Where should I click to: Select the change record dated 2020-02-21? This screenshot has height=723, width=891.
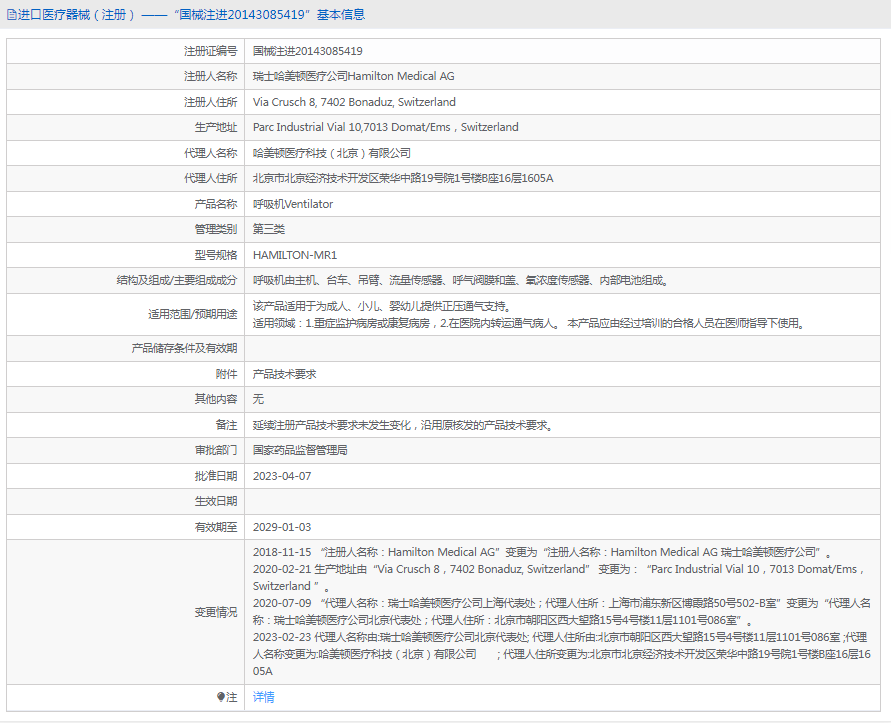point(559,577)
